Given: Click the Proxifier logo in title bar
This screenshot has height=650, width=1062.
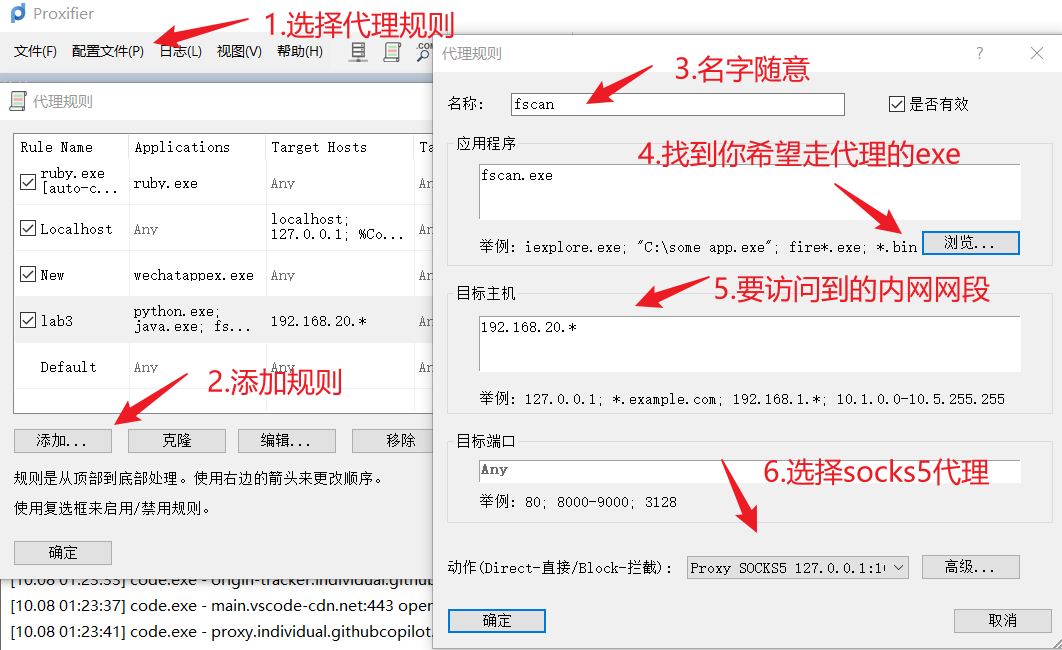Looking at the screenshot, I should [x=17, y=15].
